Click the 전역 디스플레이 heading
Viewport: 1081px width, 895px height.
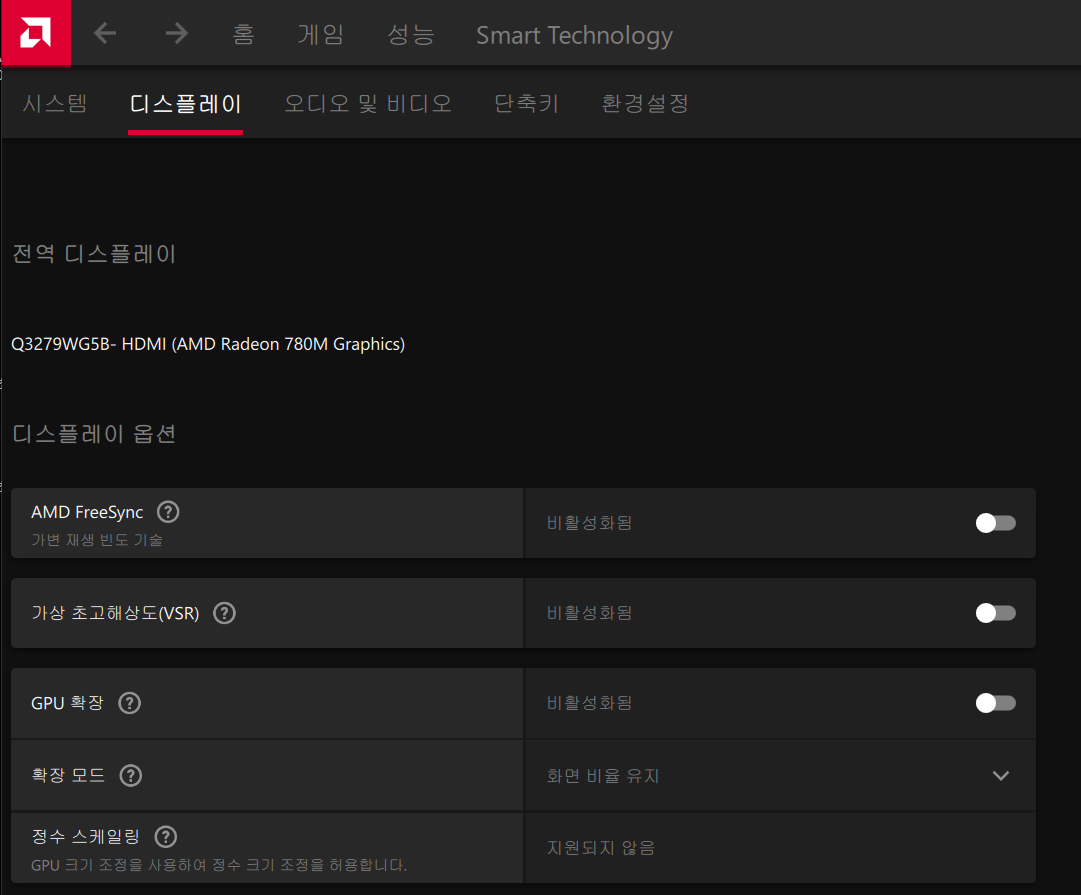(94, 254)
